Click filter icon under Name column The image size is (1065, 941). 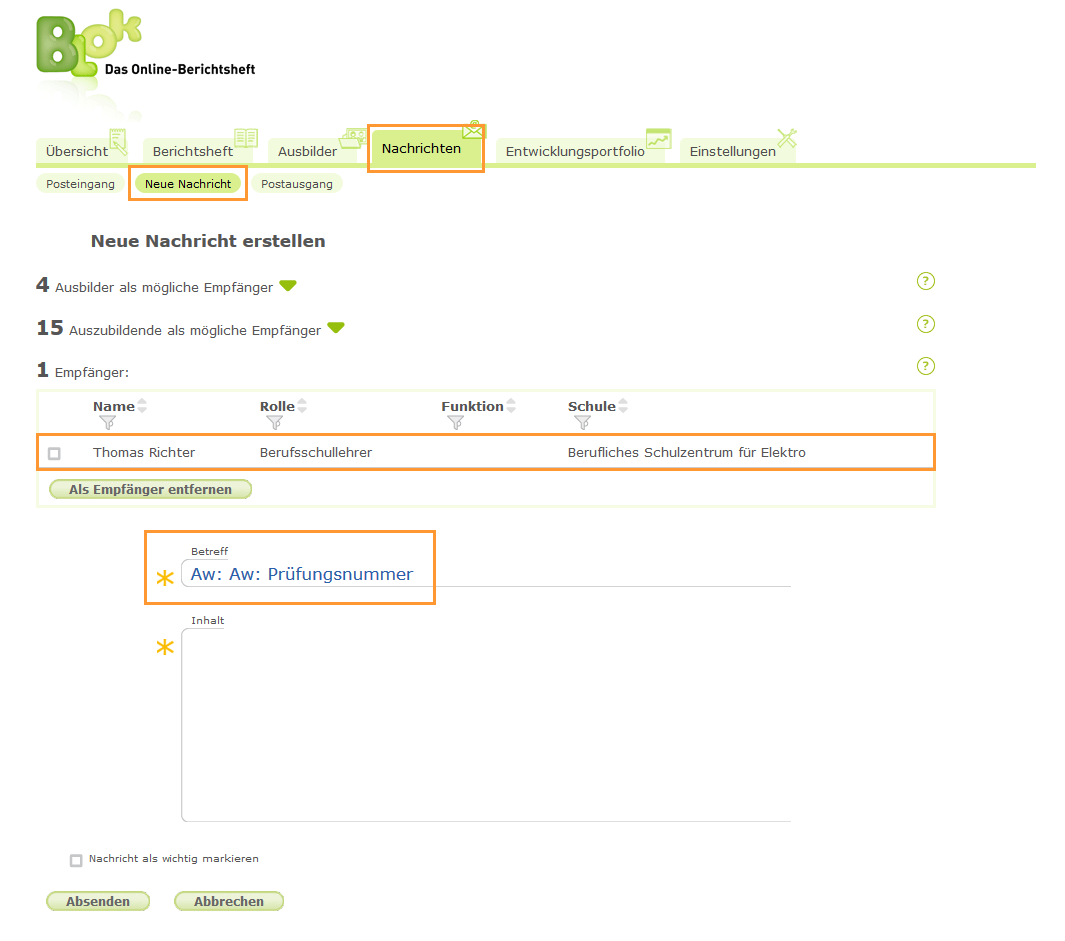[x=108, y=423]
